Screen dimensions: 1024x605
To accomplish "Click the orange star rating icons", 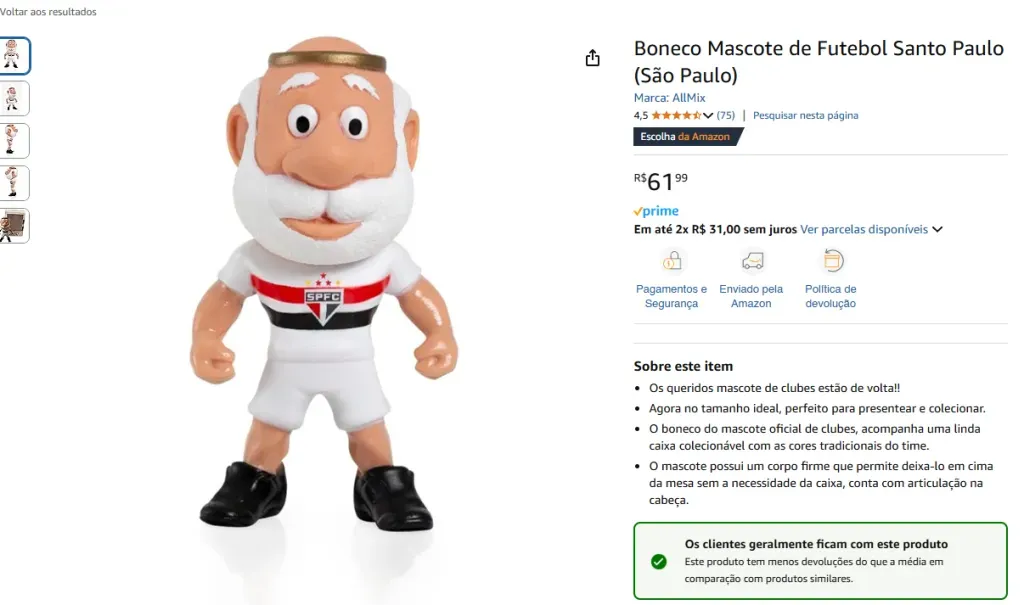I will click(x=676, y=116).
